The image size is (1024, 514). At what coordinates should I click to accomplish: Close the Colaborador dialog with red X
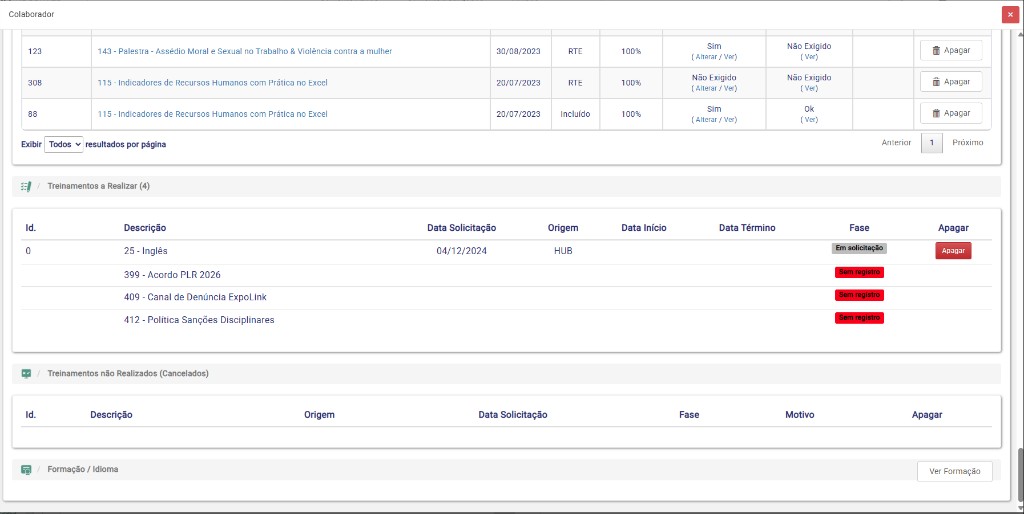[x=1010, y=15]
